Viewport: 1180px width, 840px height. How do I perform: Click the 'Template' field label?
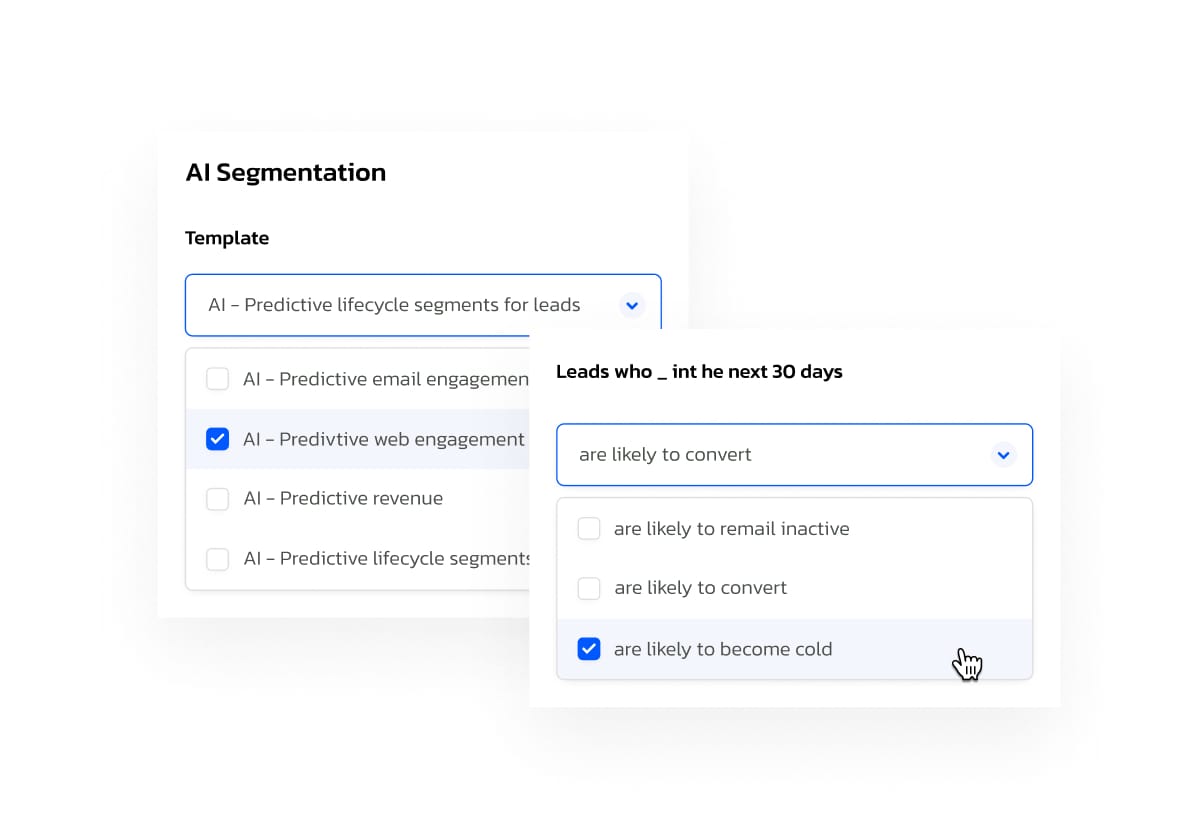pos(227,238)
